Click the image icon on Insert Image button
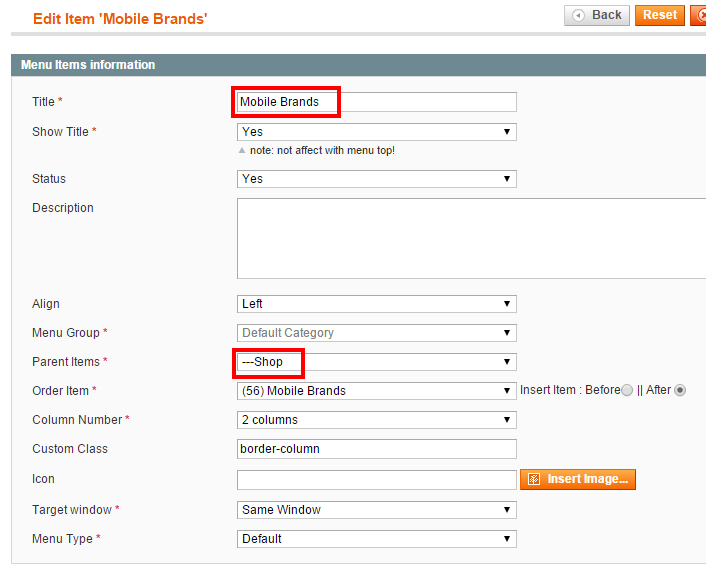This screenshot has height=577, width=706. (534, 479)
